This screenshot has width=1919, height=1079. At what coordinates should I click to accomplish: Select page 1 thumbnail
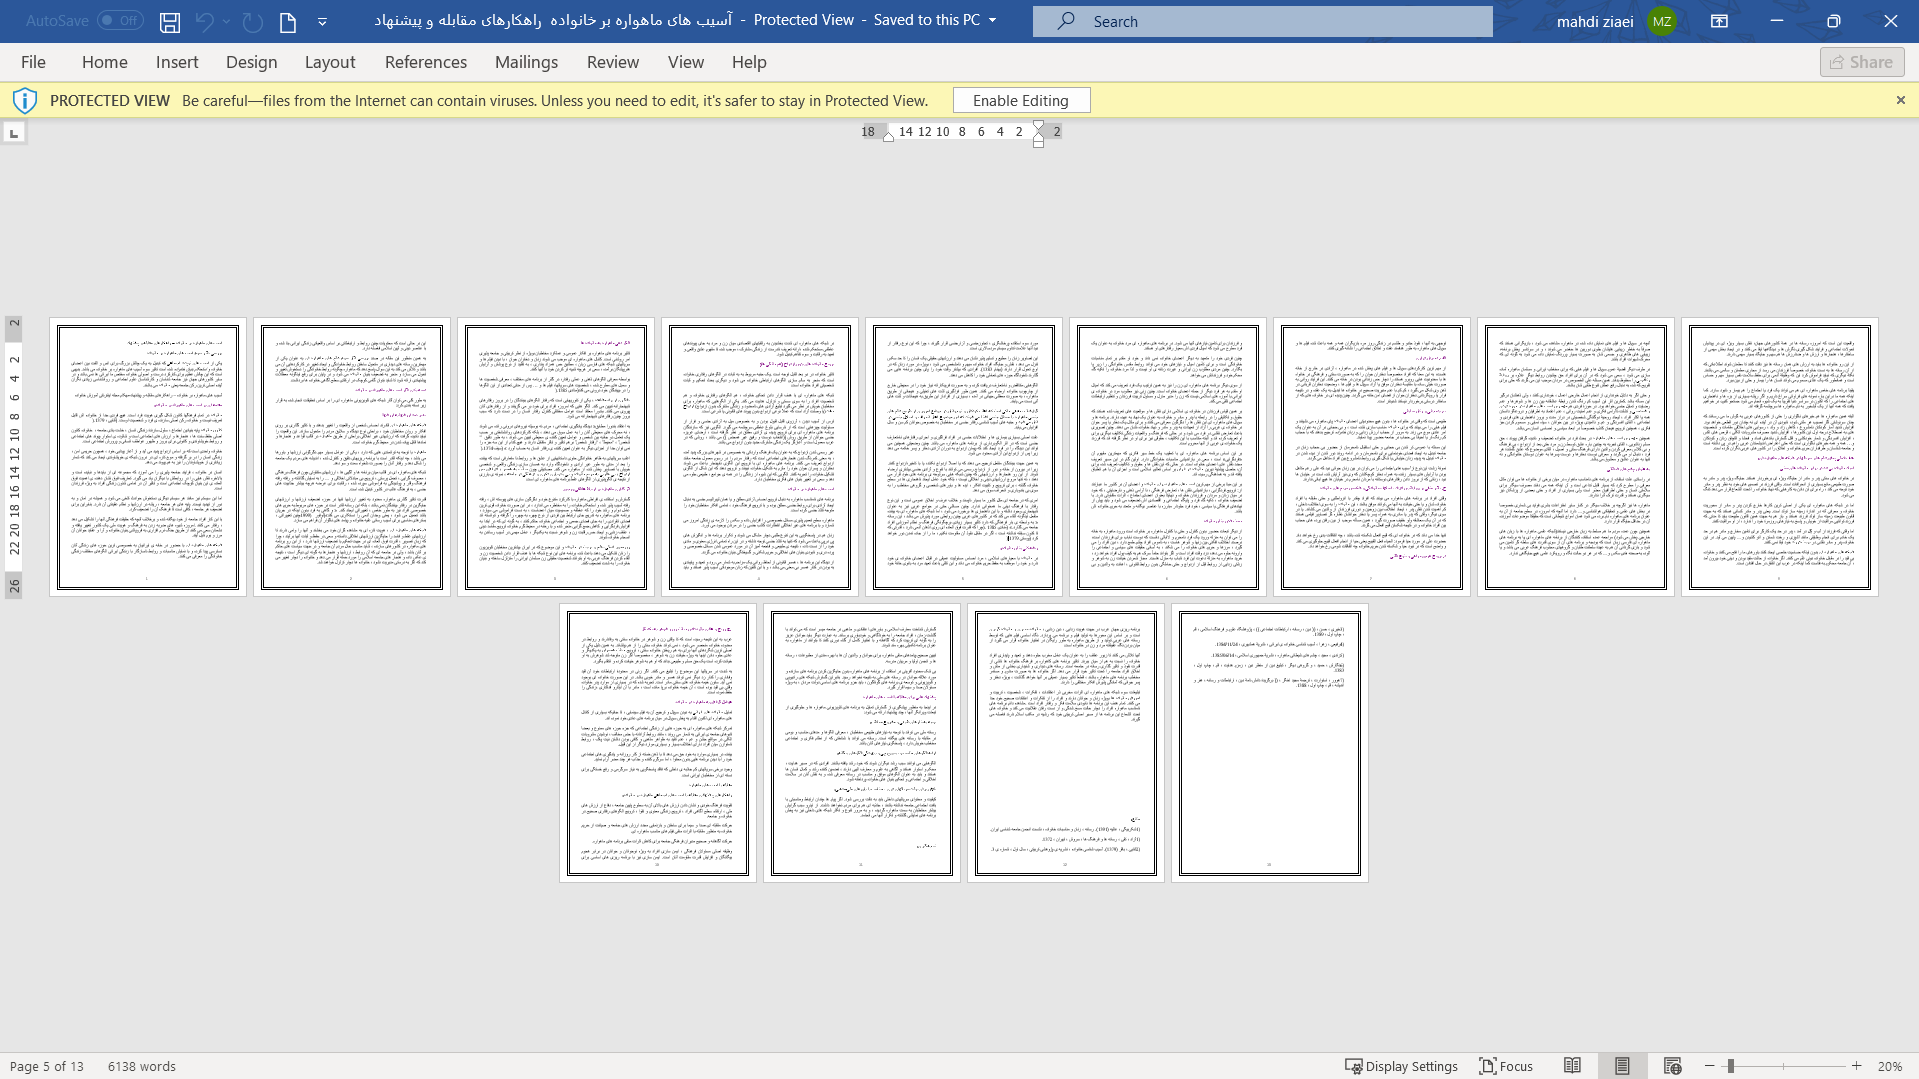(148, 457)
